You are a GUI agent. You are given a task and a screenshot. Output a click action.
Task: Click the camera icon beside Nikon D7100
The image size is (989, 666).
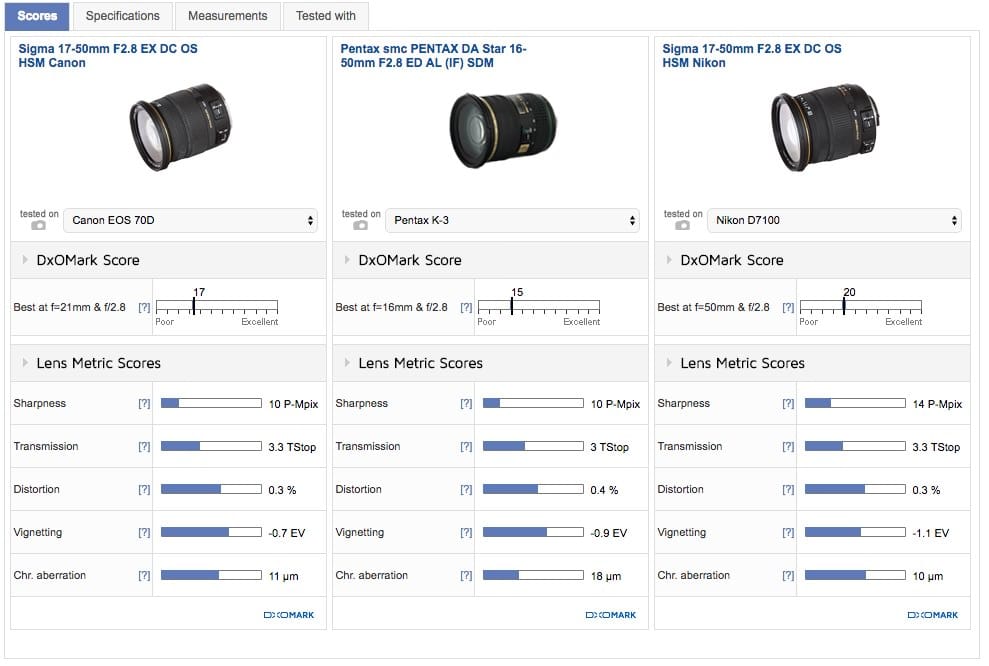click(x=682, y=225)
